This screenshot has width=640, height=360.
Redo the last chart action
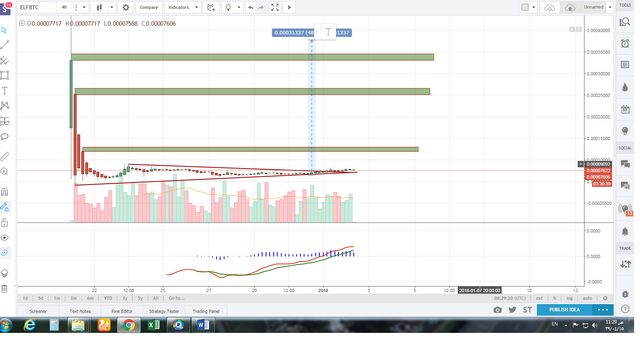261,7
